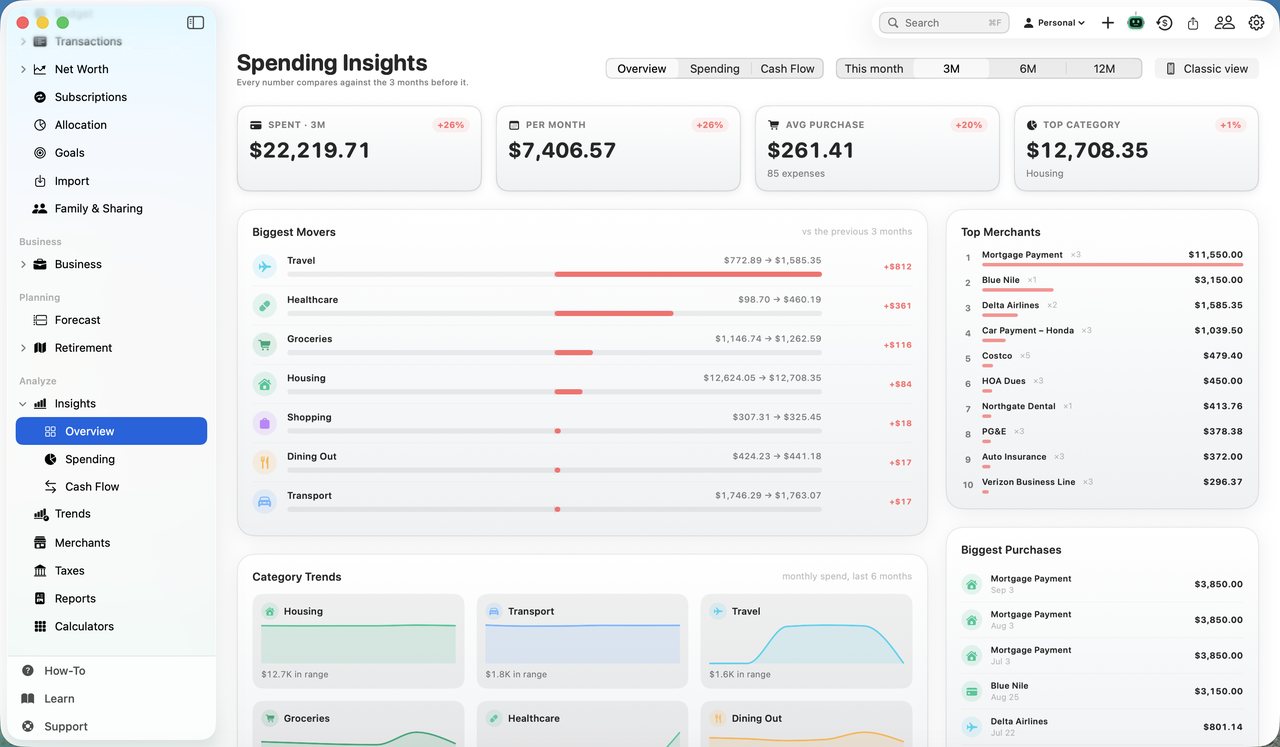The width and height of the screenshot is (1280, 747).
Task: Open Spending under Insights in sidebar
Action: tap(111, 459)
